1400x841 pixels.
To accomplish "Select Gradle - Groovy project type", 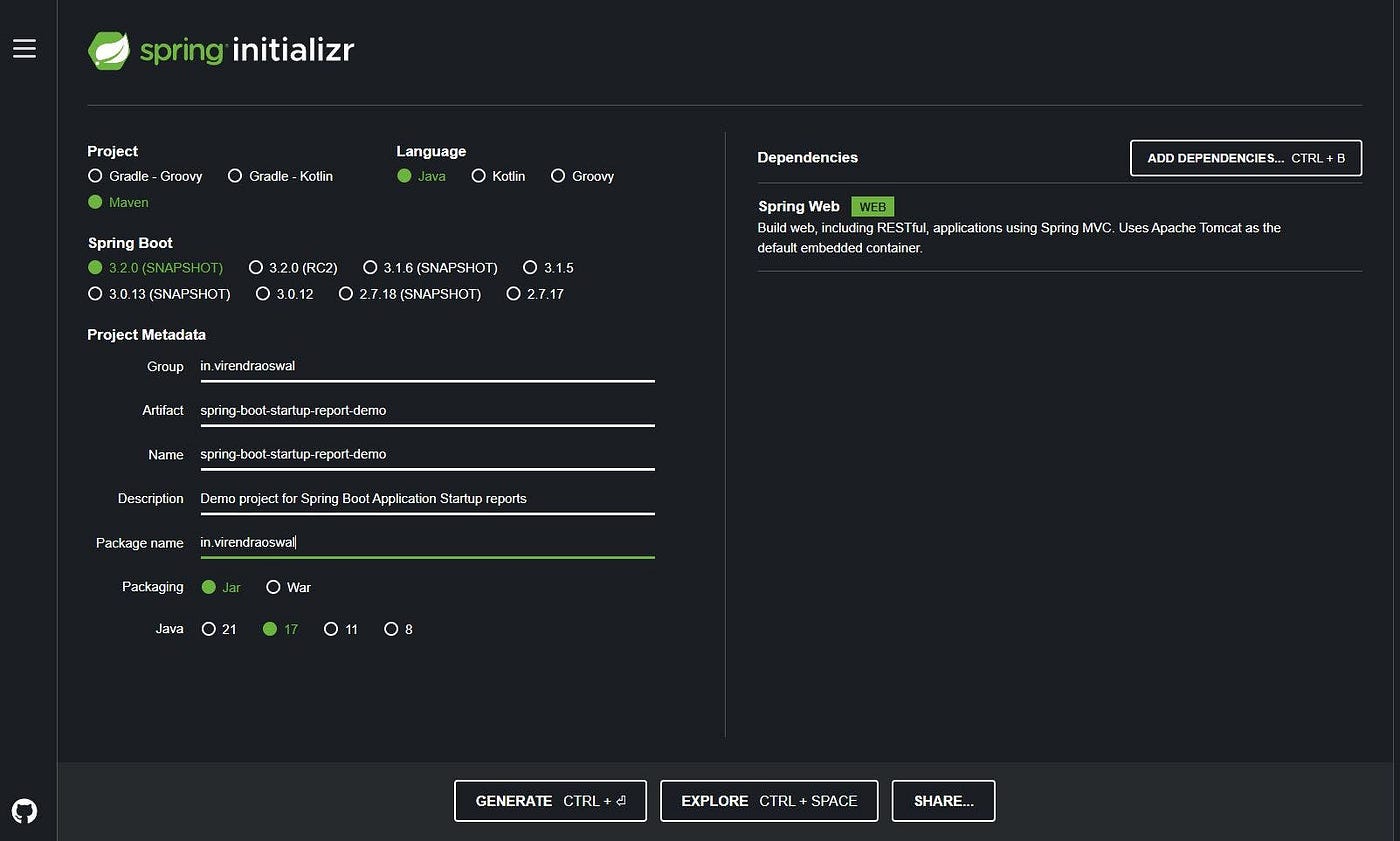I will pos(145,176).
